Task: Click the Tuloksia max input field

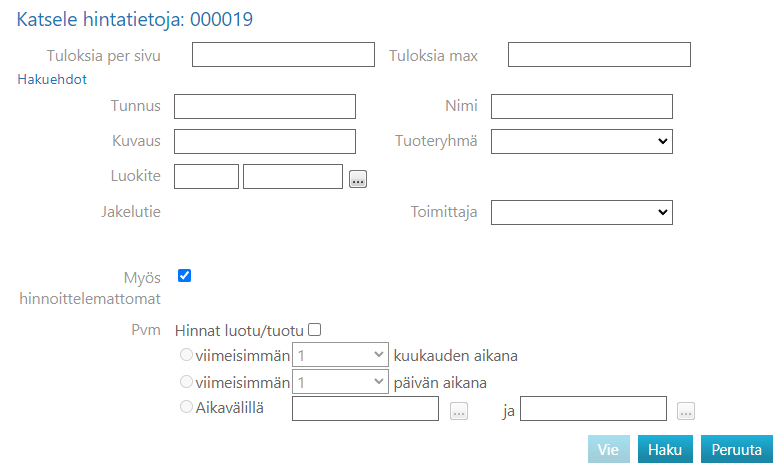Action: click(x=599, y=55)
